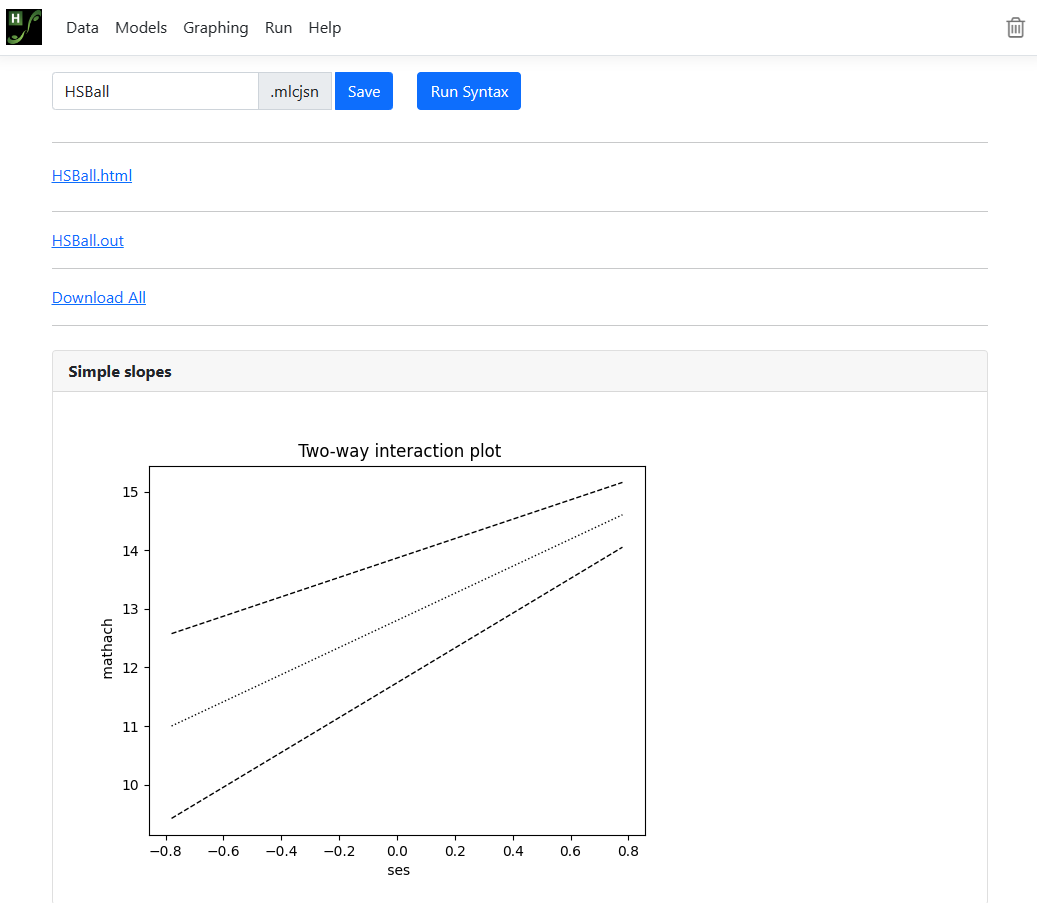The height and width of the screenshot is (903, 1037).
Task: Open the HSBall.out file link
Action: tap(88, 241)
